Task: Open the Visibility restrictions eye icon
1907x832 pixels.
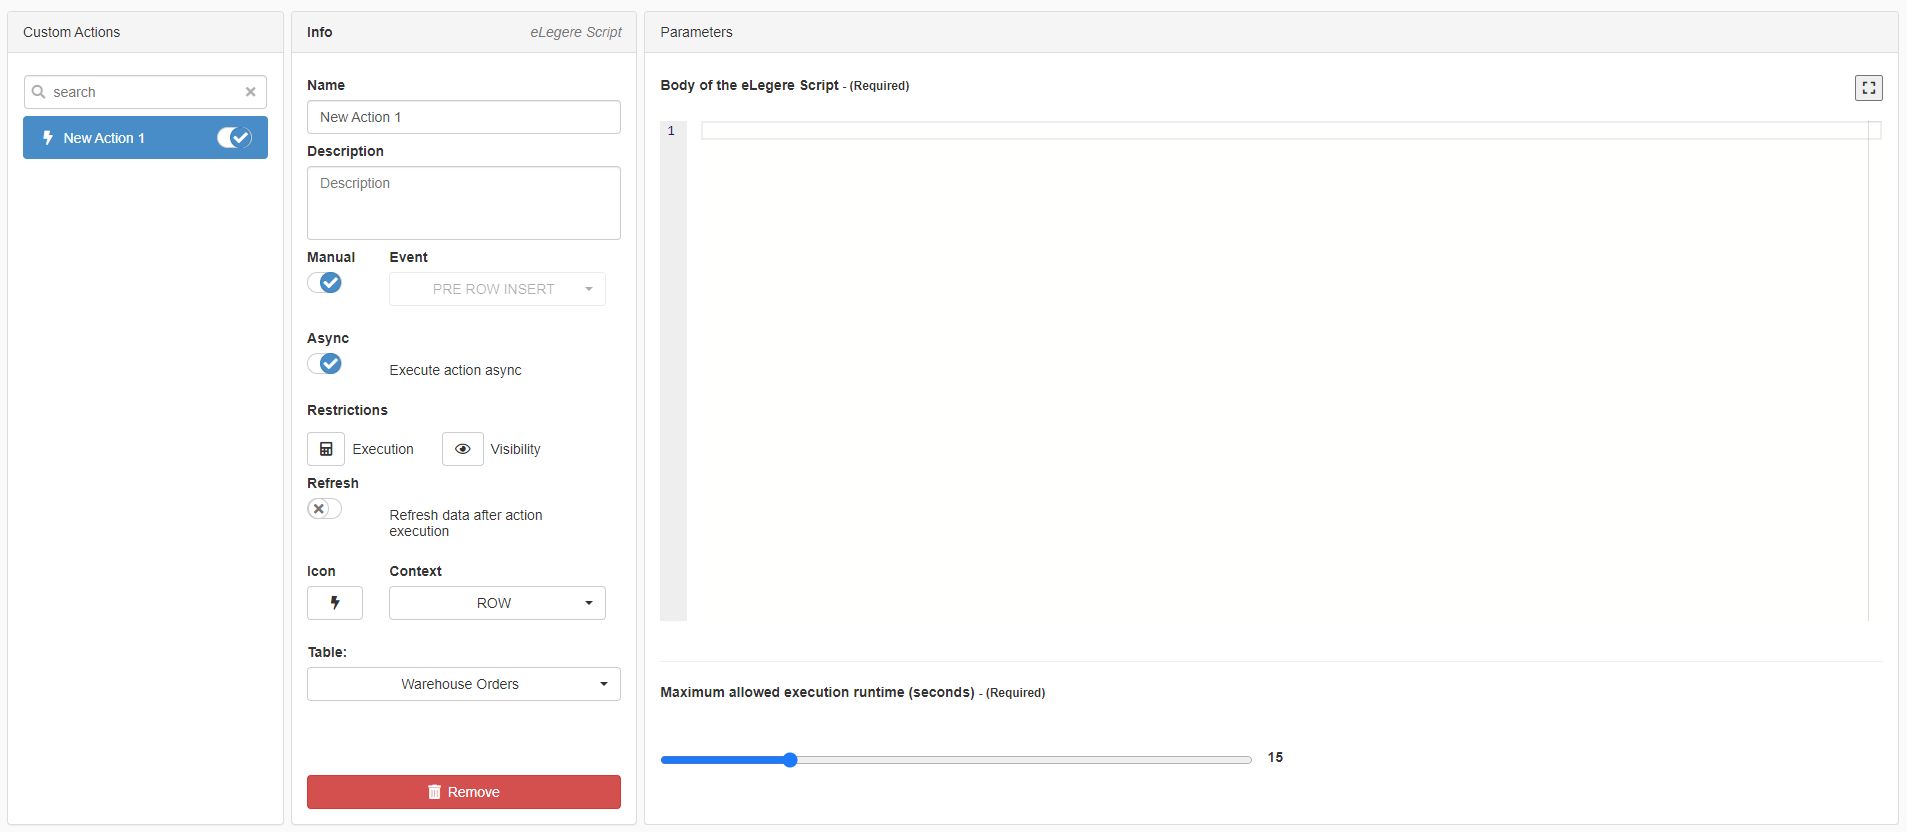Action: [x=462, y=449]
